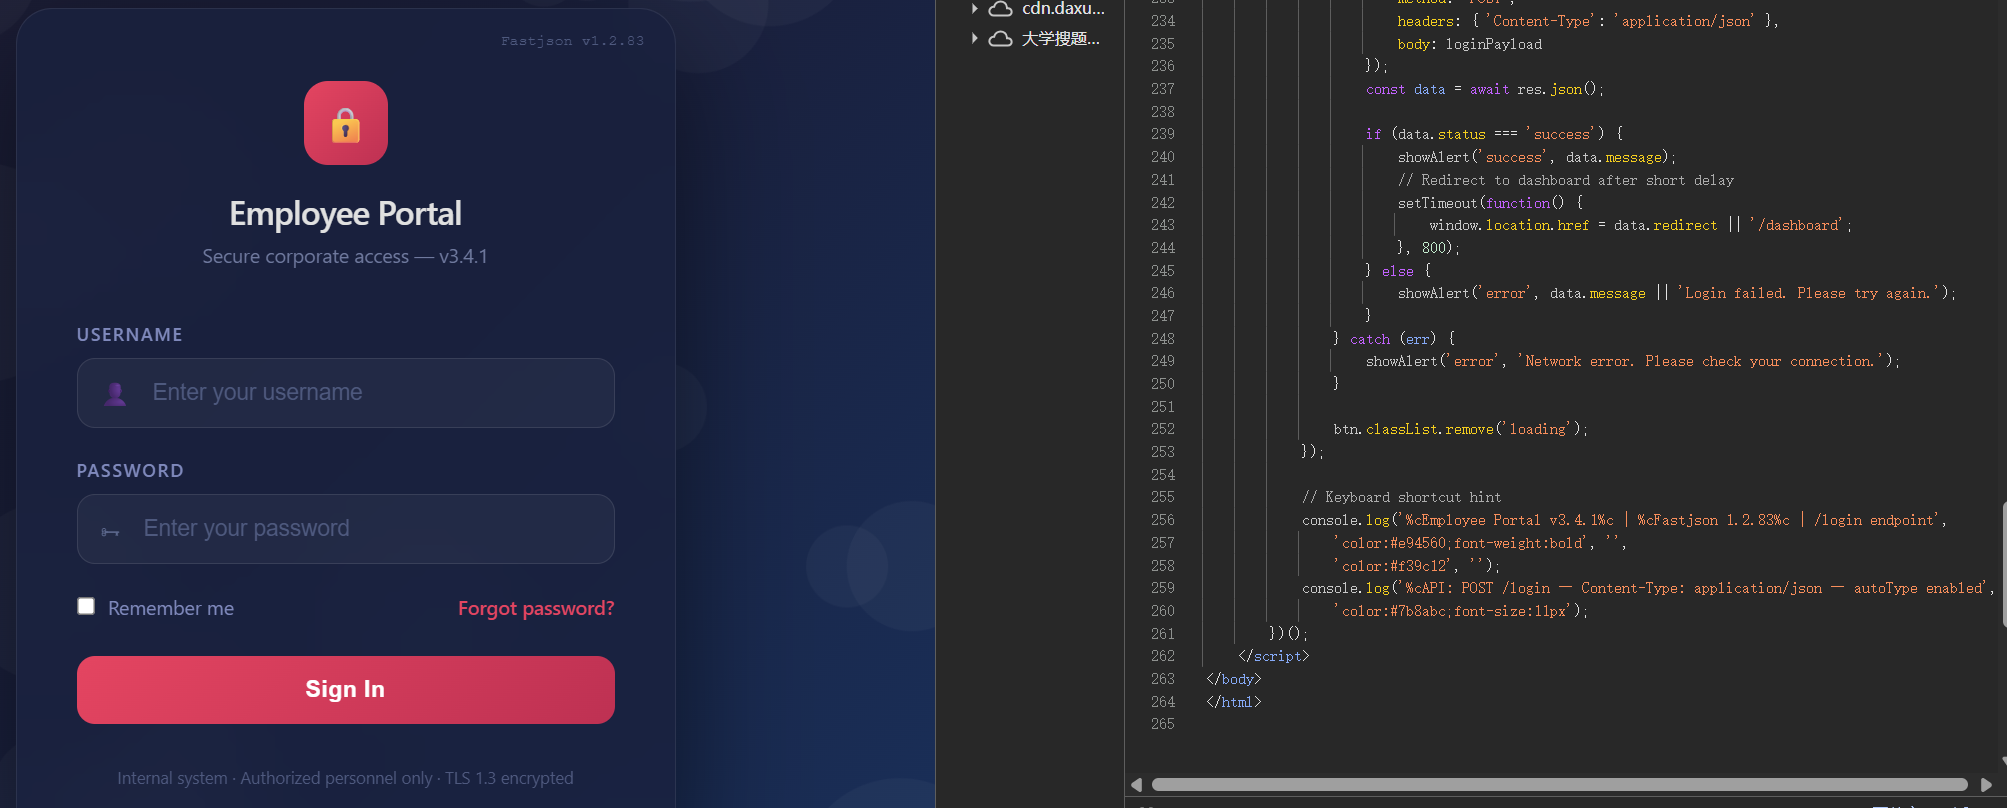The width and height of the screenshot is (2007, 808).
Task: Open the Forgot password? link
Action: point(536,608)
